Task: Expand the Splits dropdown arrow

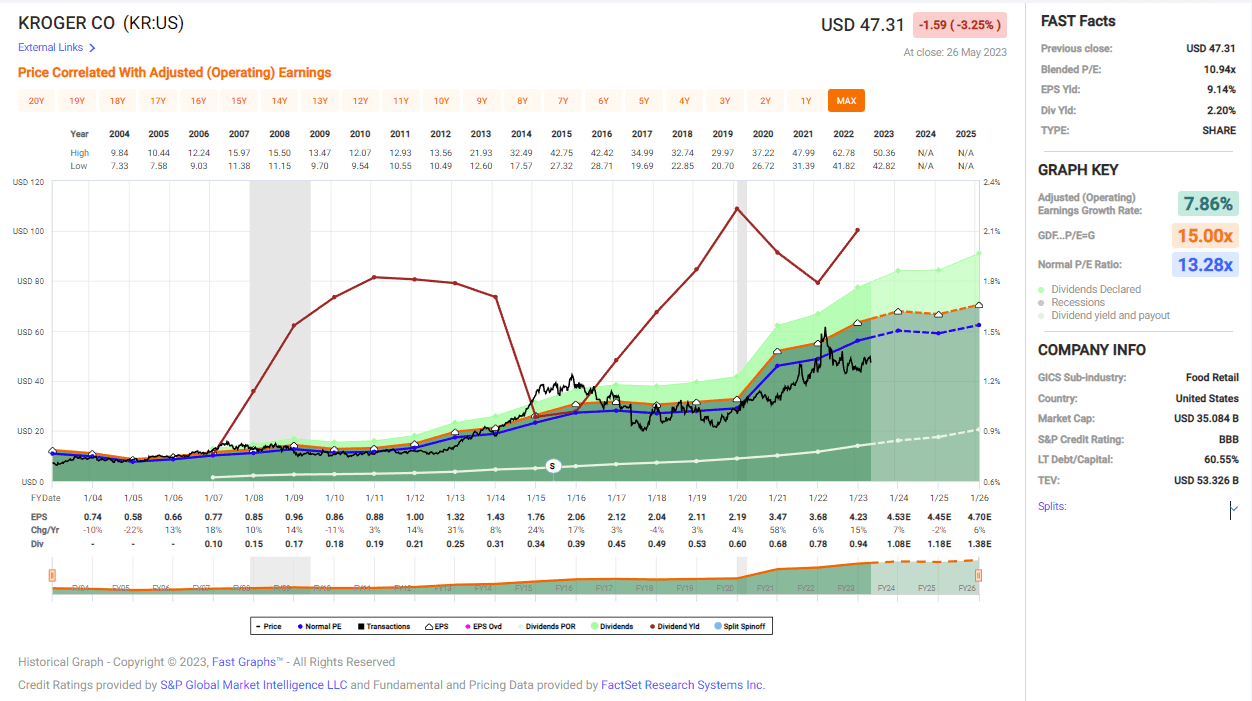Action: pyautogui.click(x=1233, y=508)
